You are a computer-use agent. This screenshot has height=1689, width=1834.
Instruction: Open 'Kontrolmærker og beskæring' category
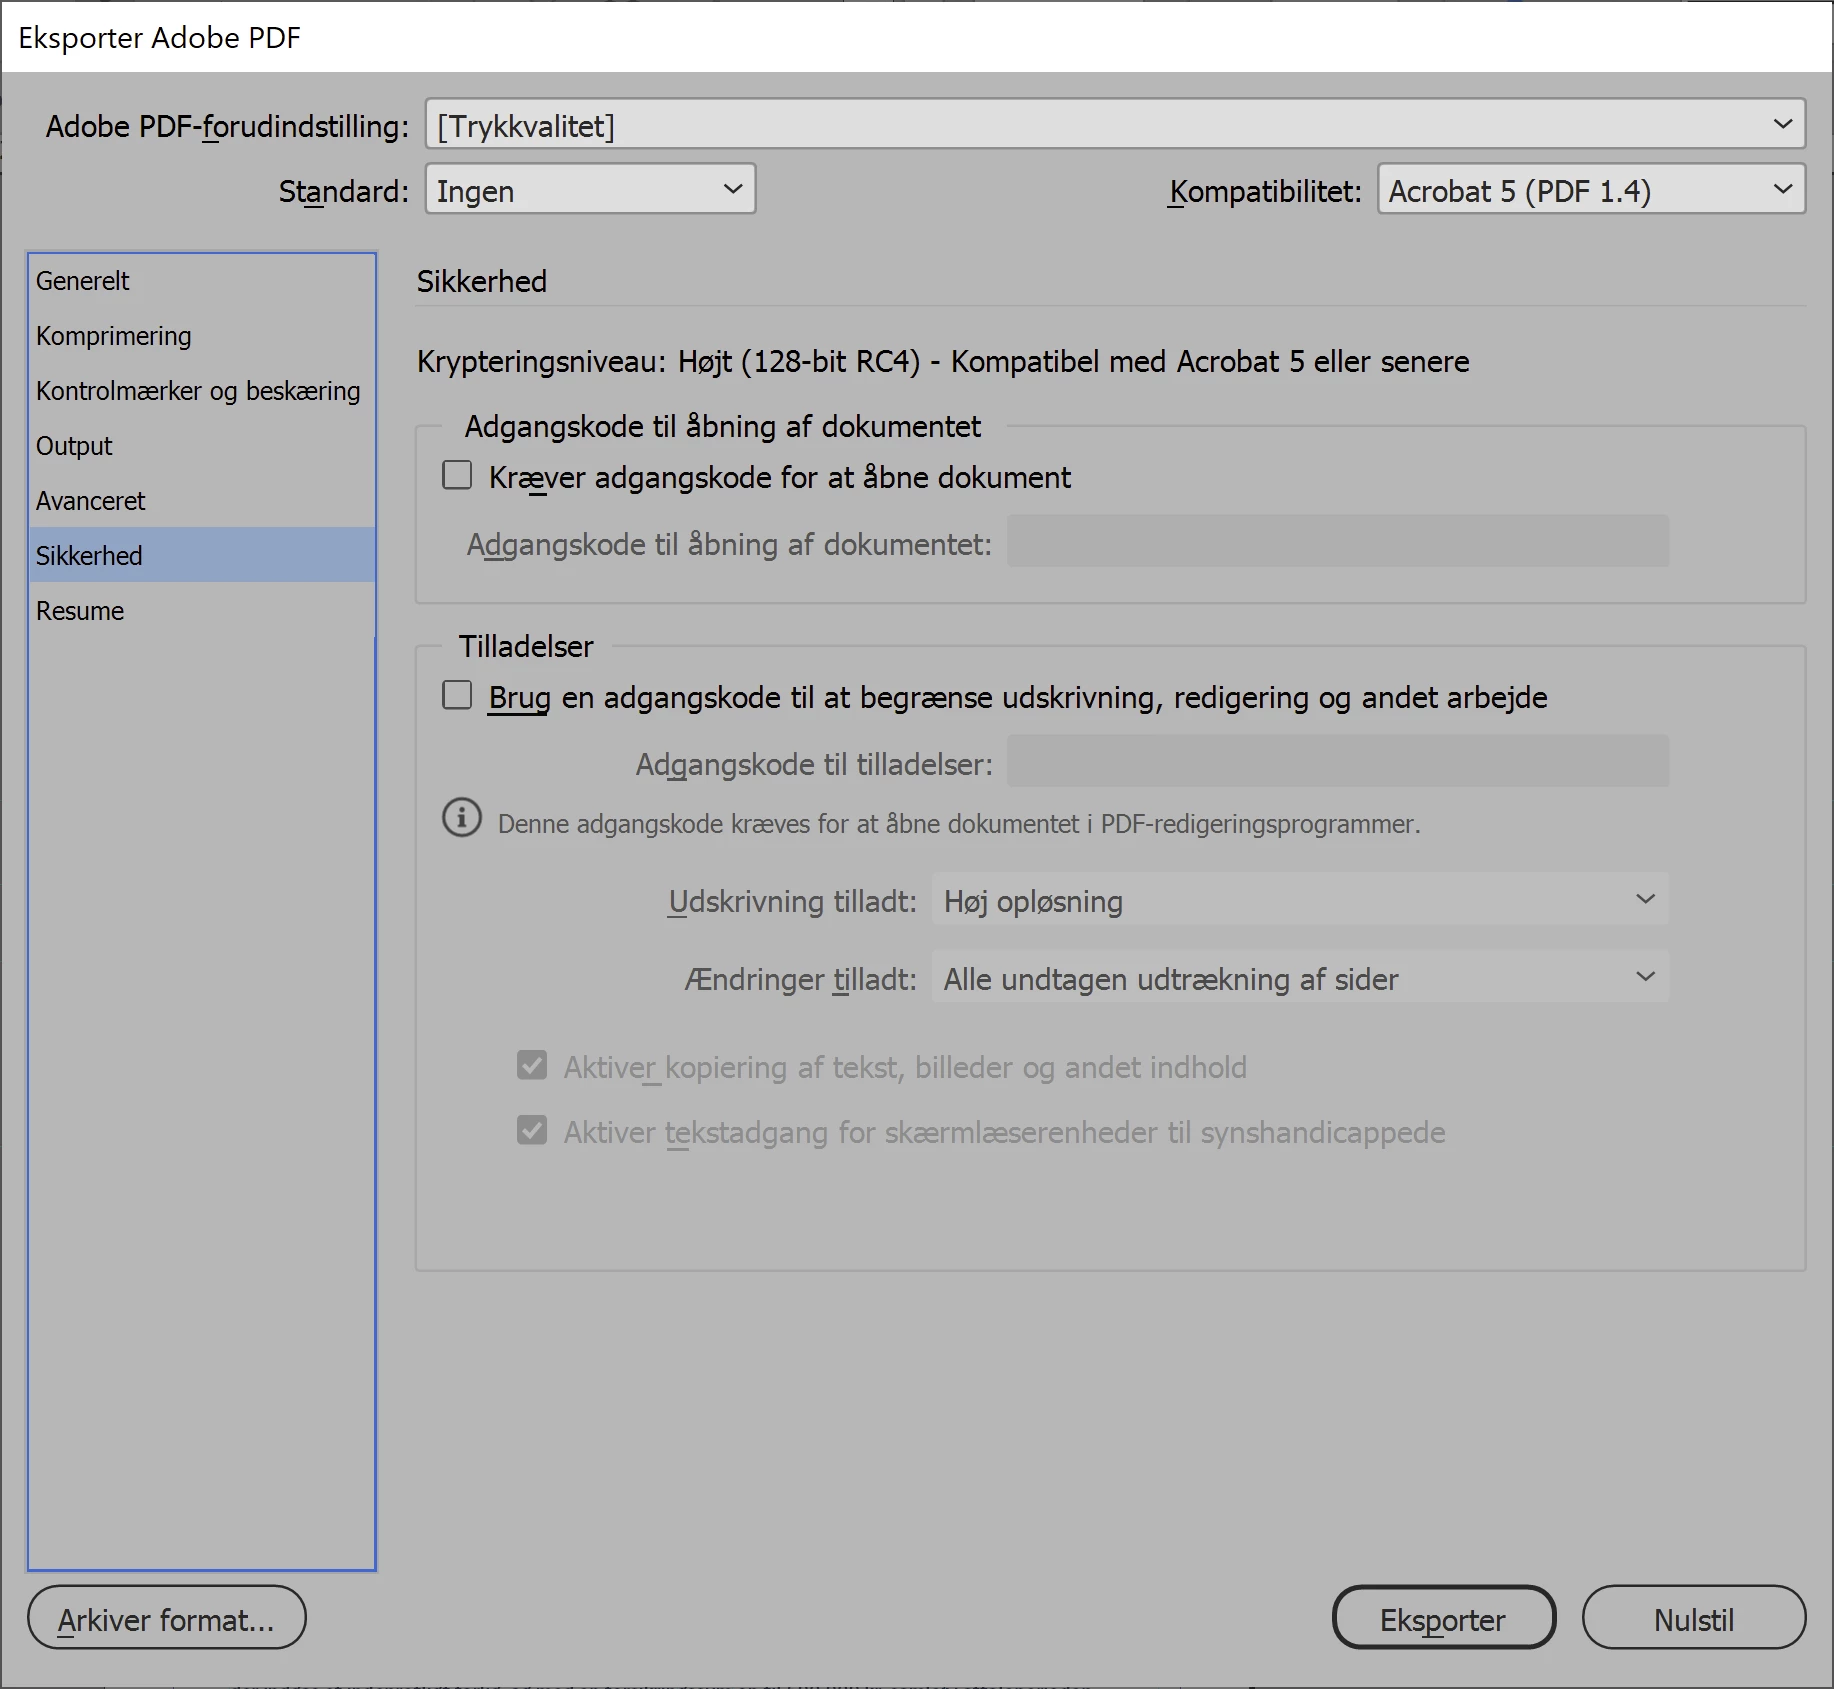tap(202, 391)
